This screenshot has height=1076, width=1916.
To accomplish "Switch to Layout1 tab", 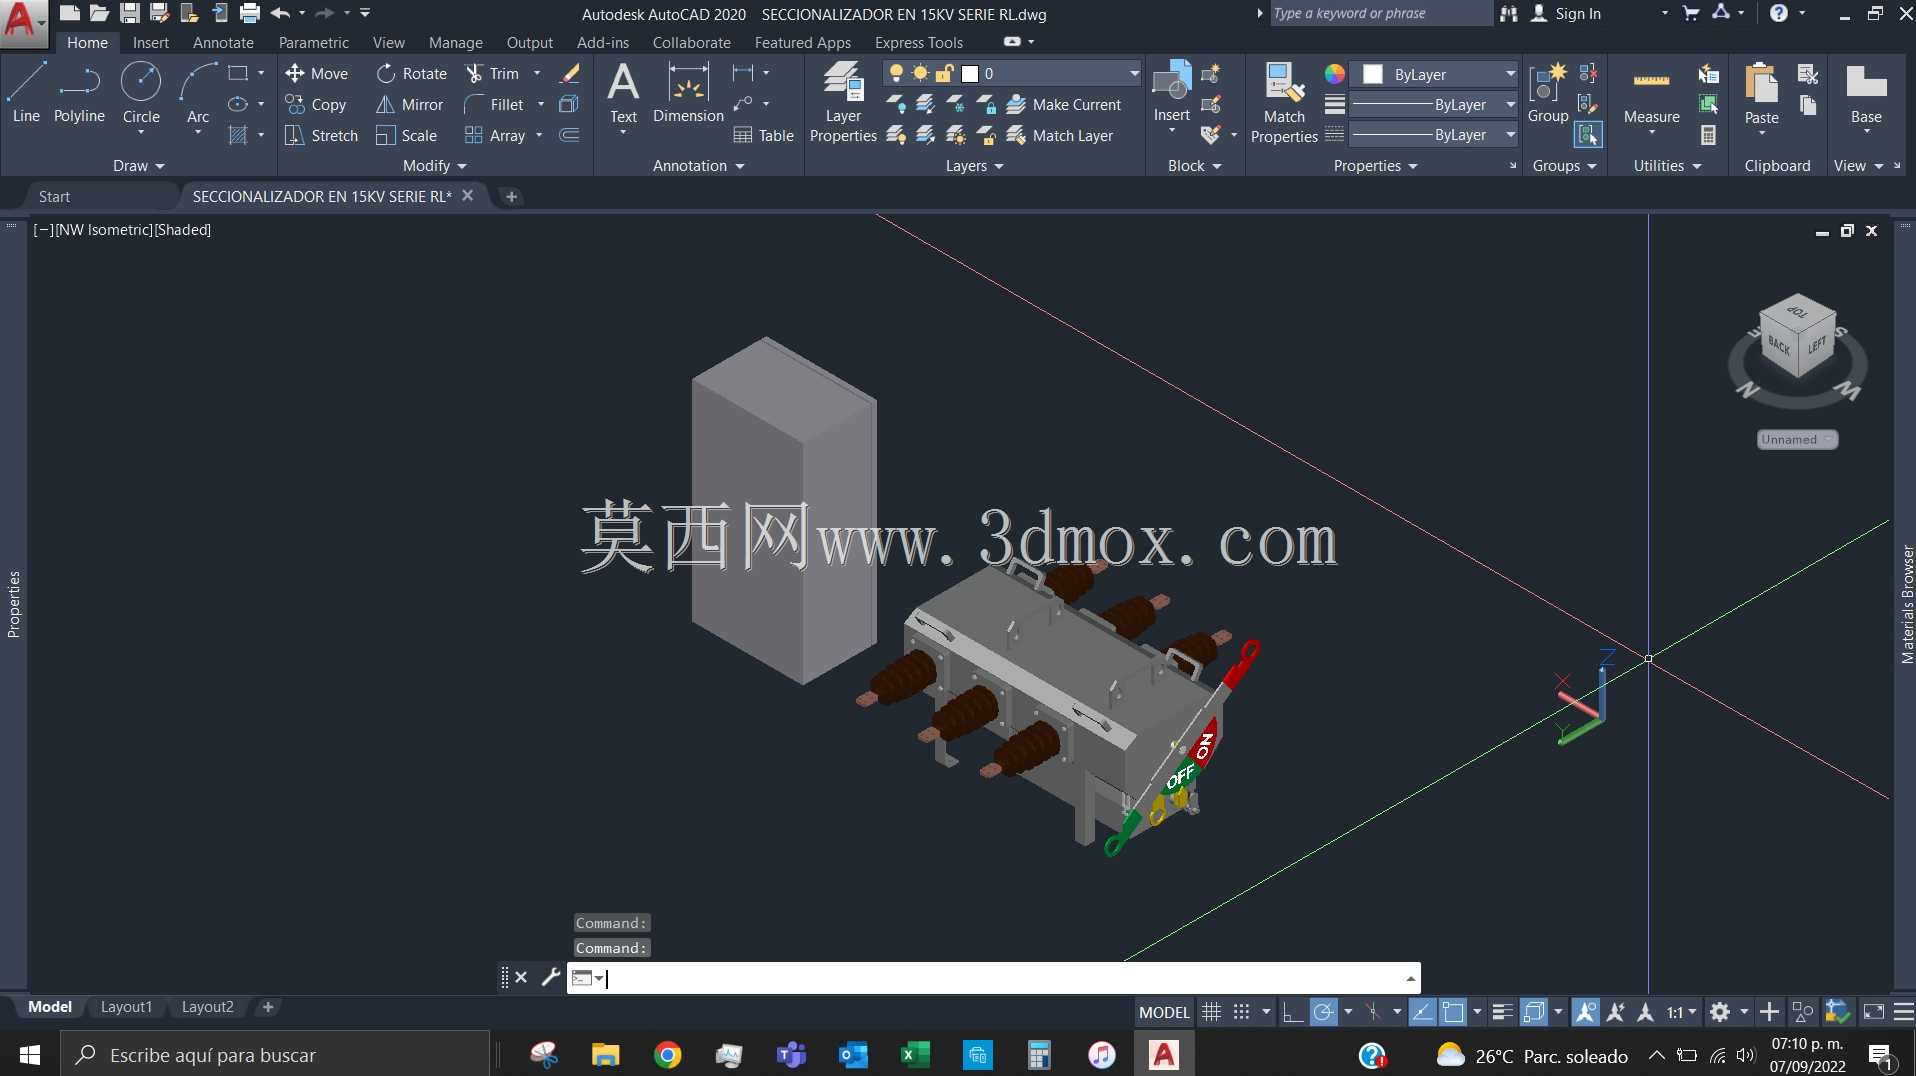I will (x=126, y=1007).
